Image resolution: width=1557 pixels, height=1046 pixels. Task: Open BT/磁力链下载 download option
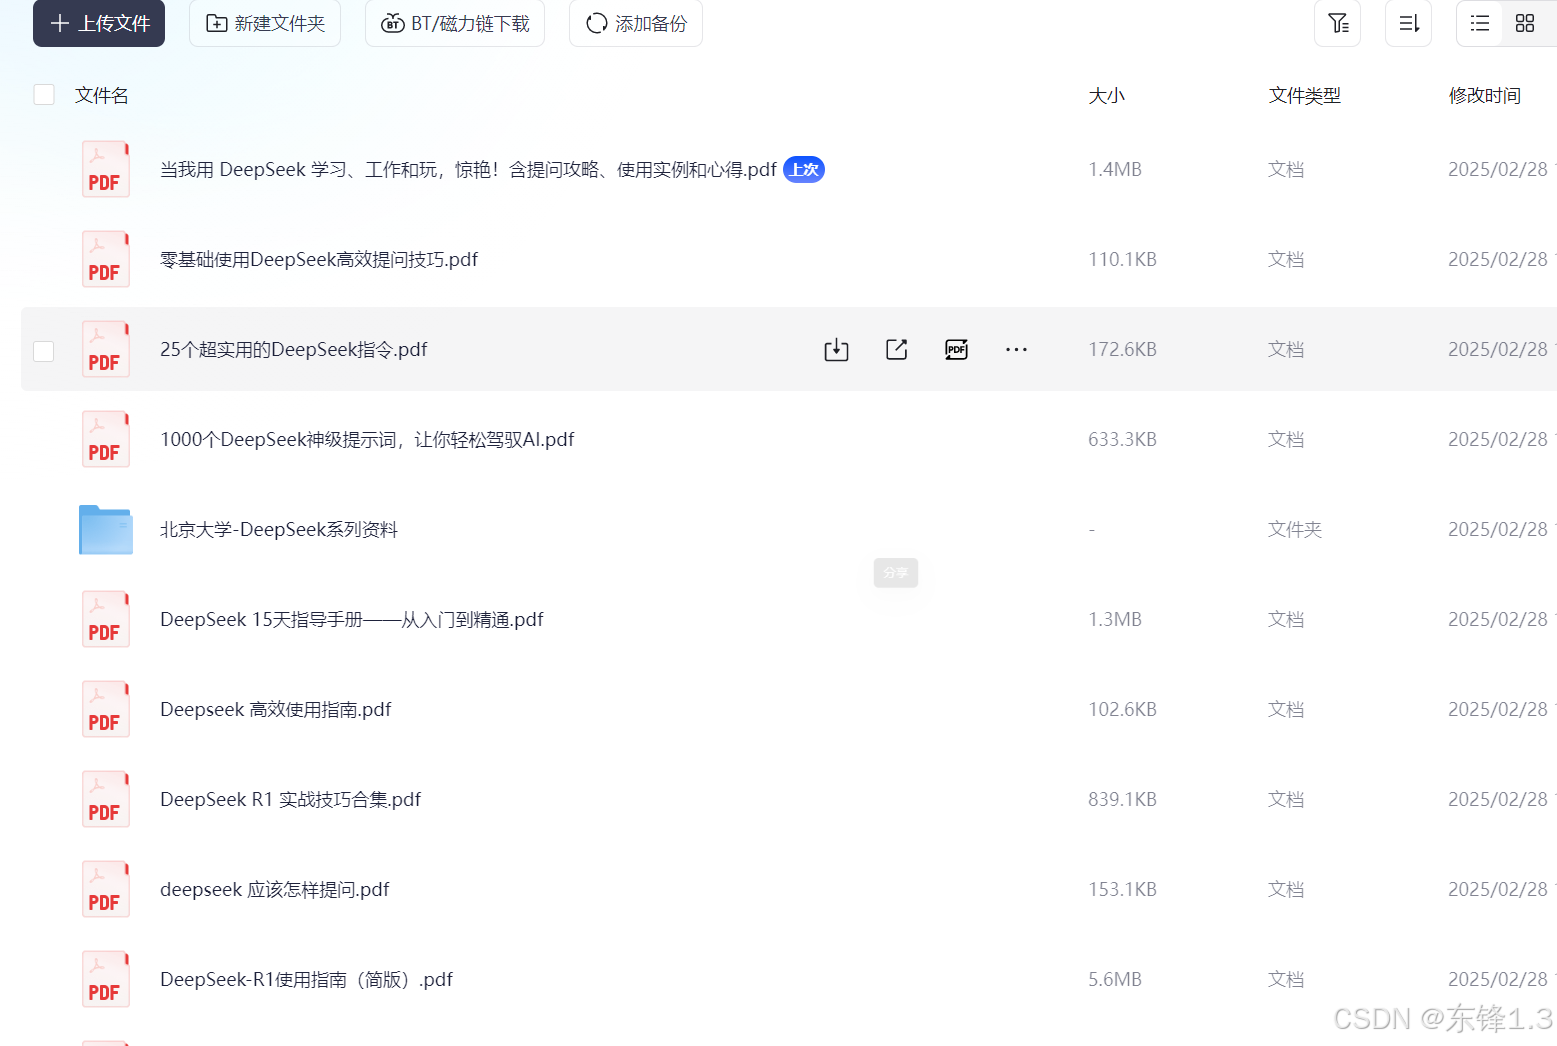click(x=455, y=23)
